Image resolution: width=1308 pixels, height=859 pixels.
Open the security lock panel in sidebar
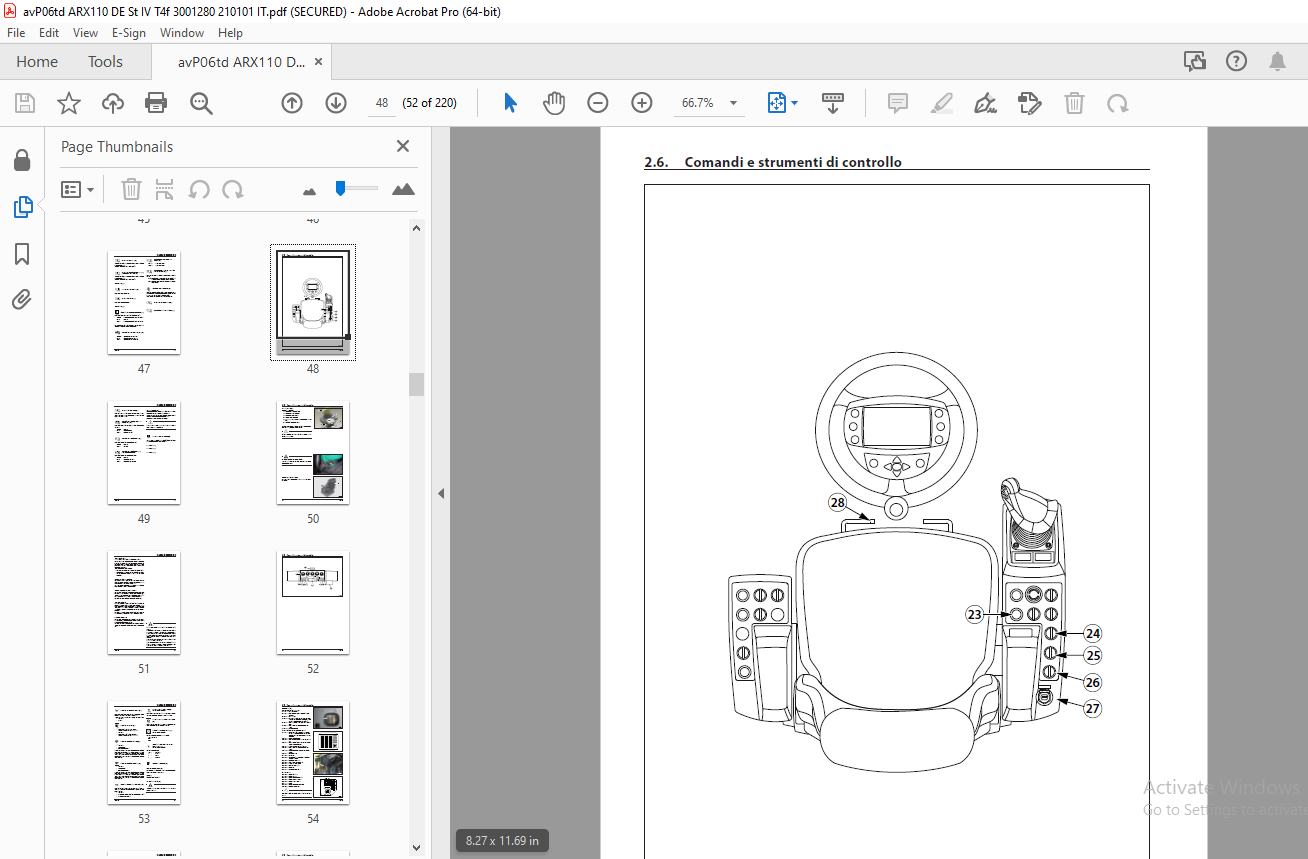click(22, 160)
